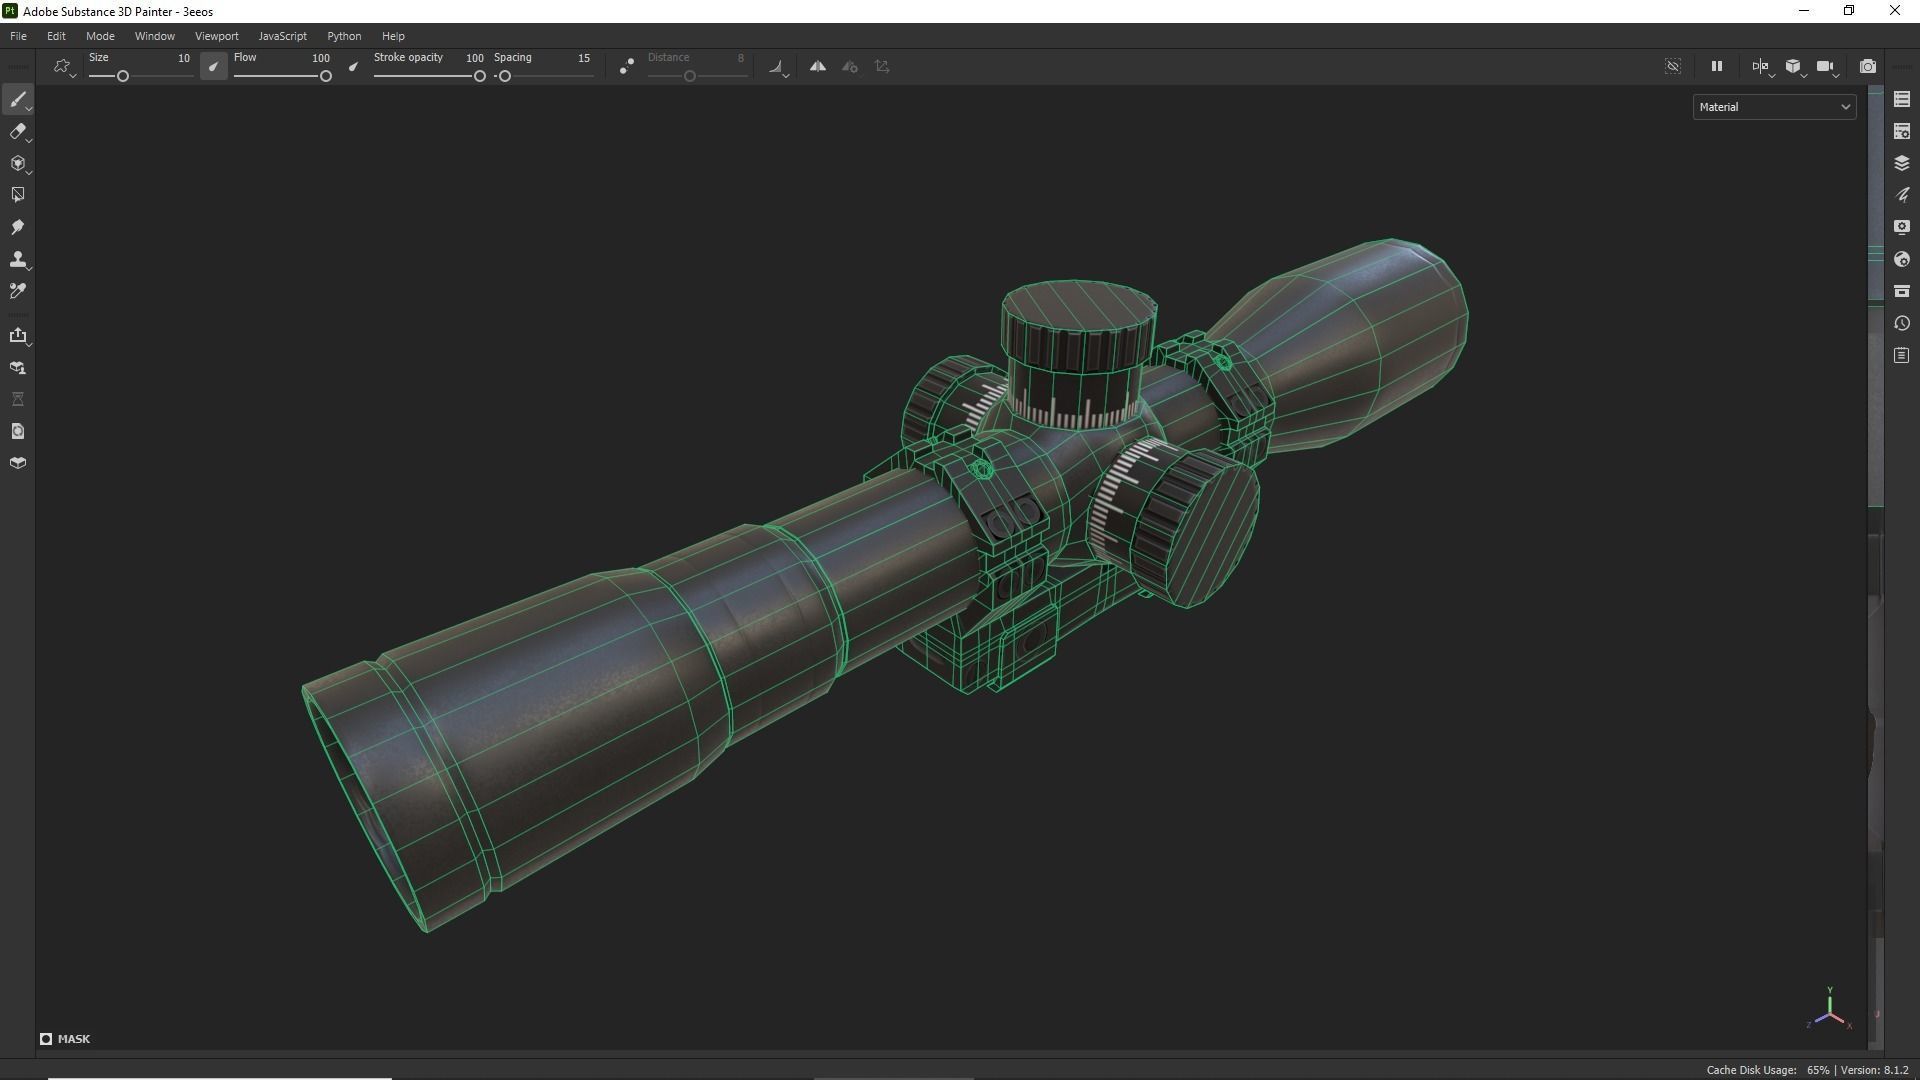This screenshot has height=1080, width=1920.
Task: Toggle the perspective projection override button
Action: 1793,66
